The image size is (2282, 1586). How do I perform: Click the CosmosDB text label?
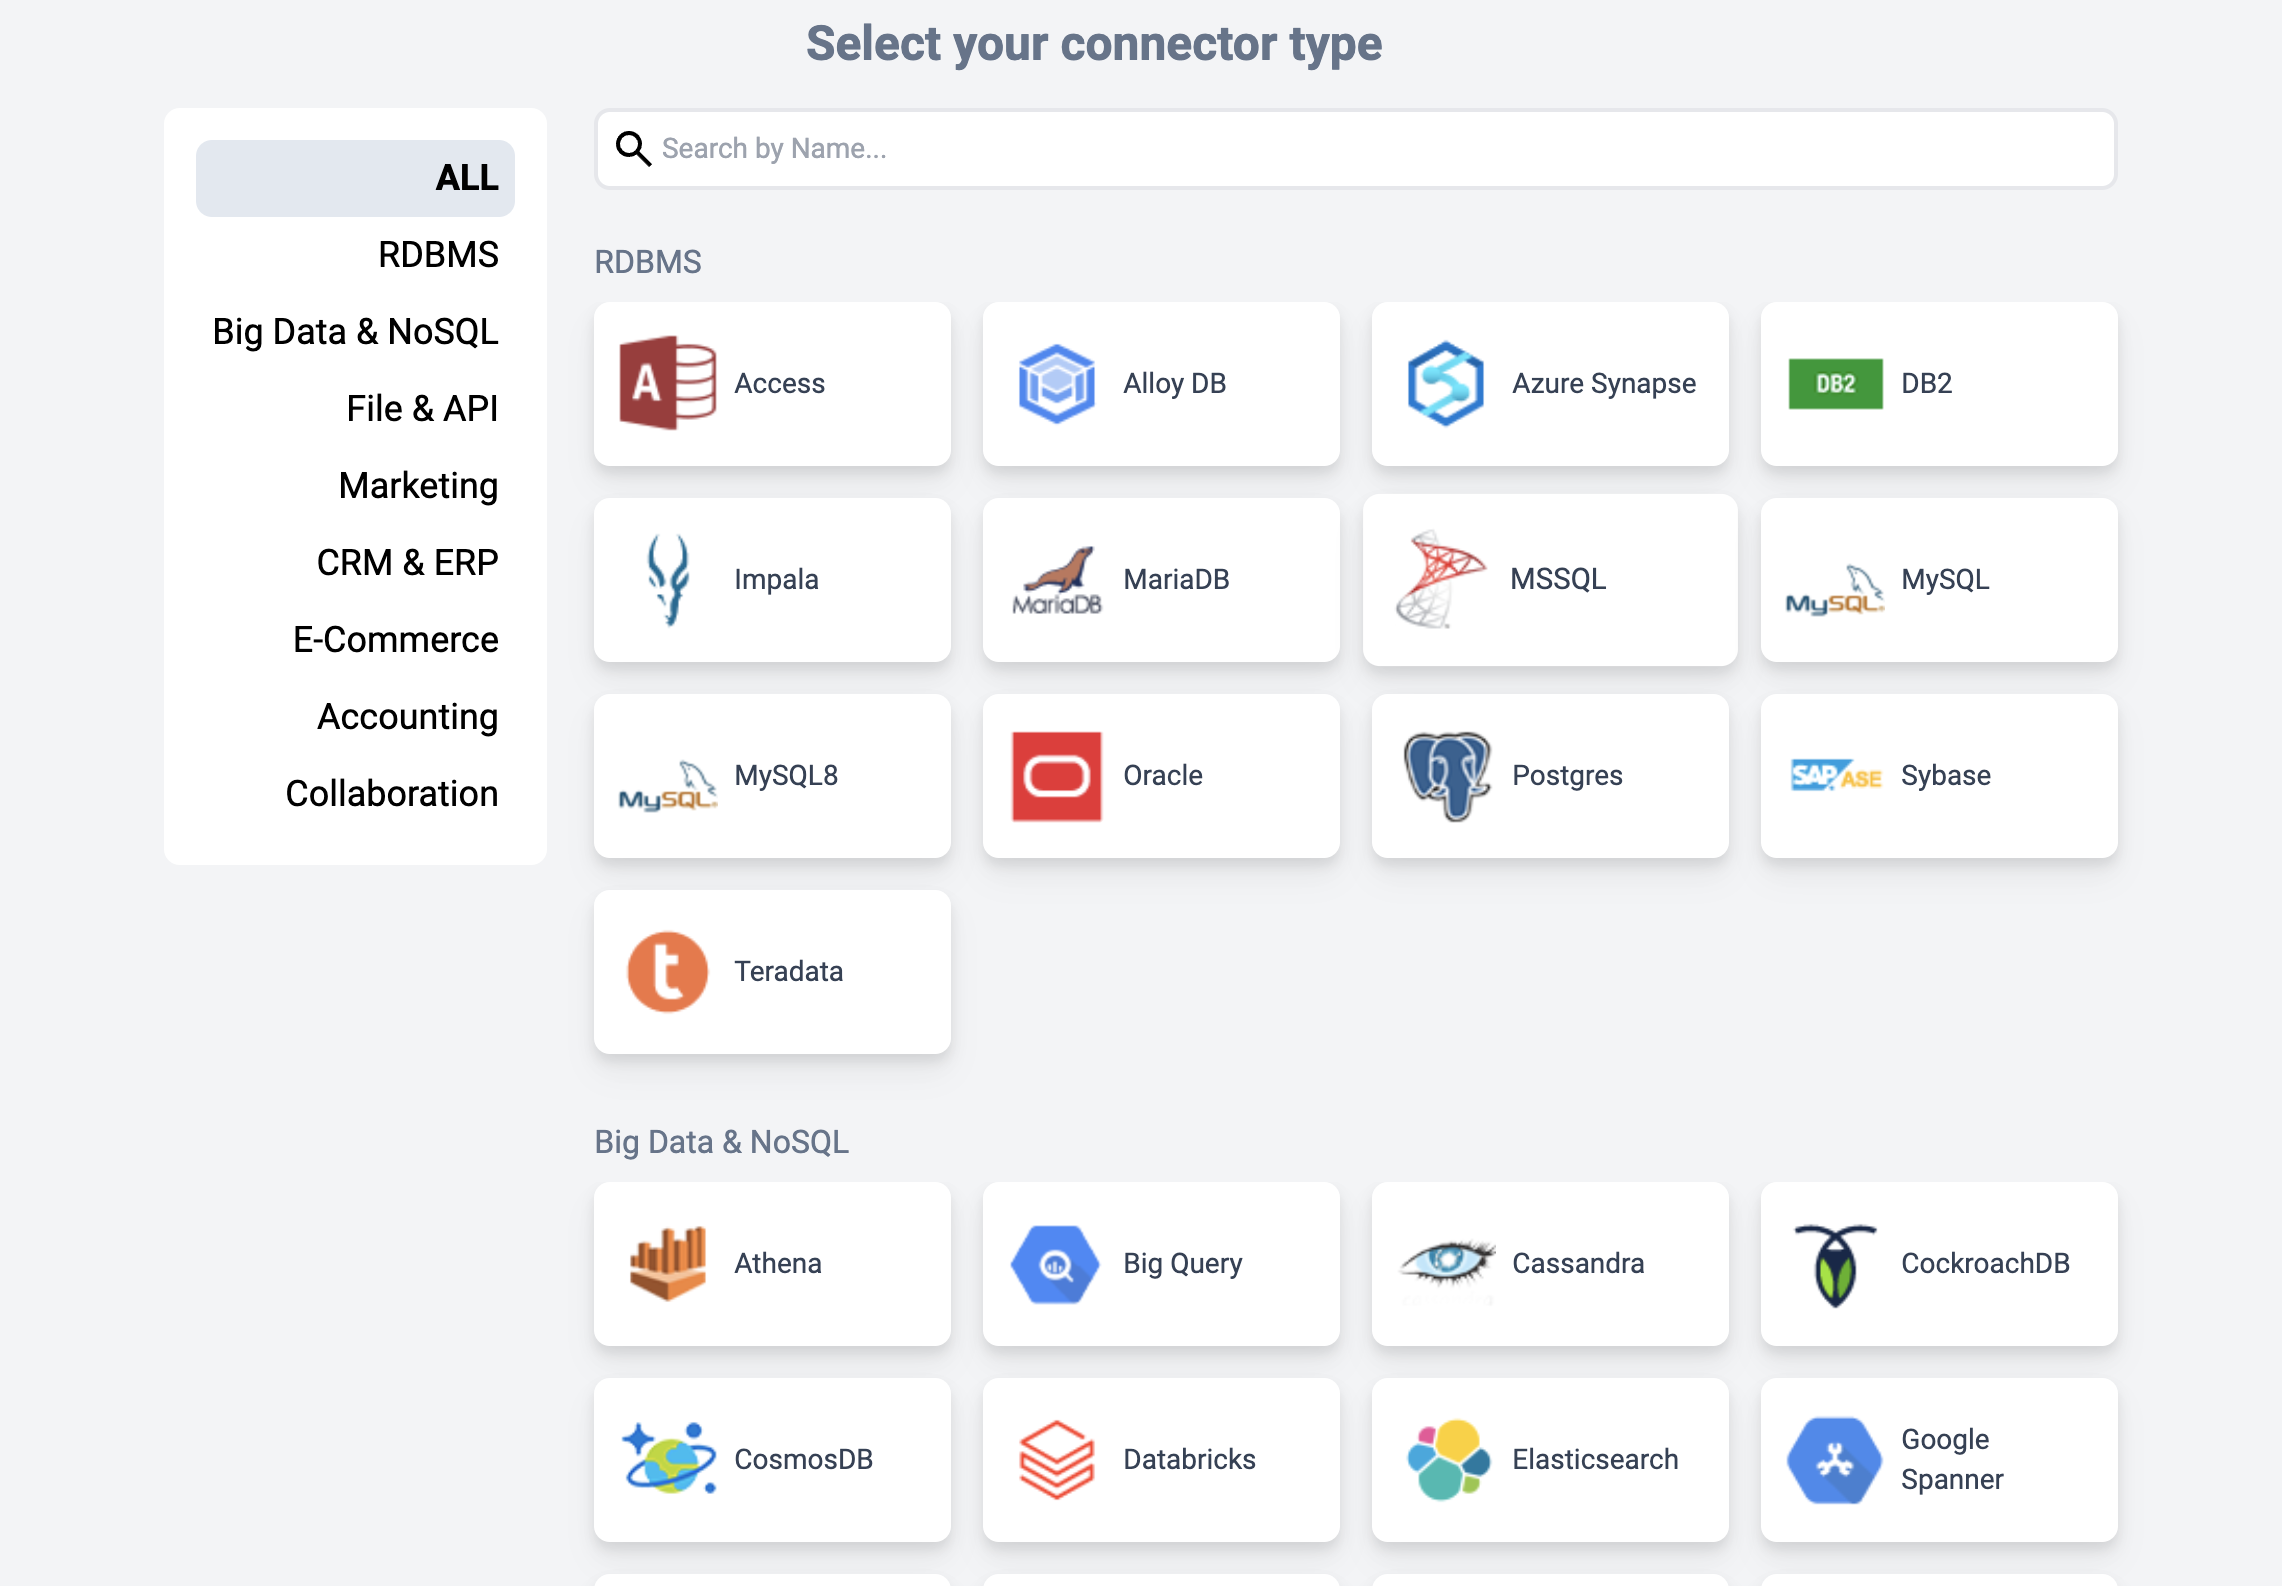[x=803, y=1460]
